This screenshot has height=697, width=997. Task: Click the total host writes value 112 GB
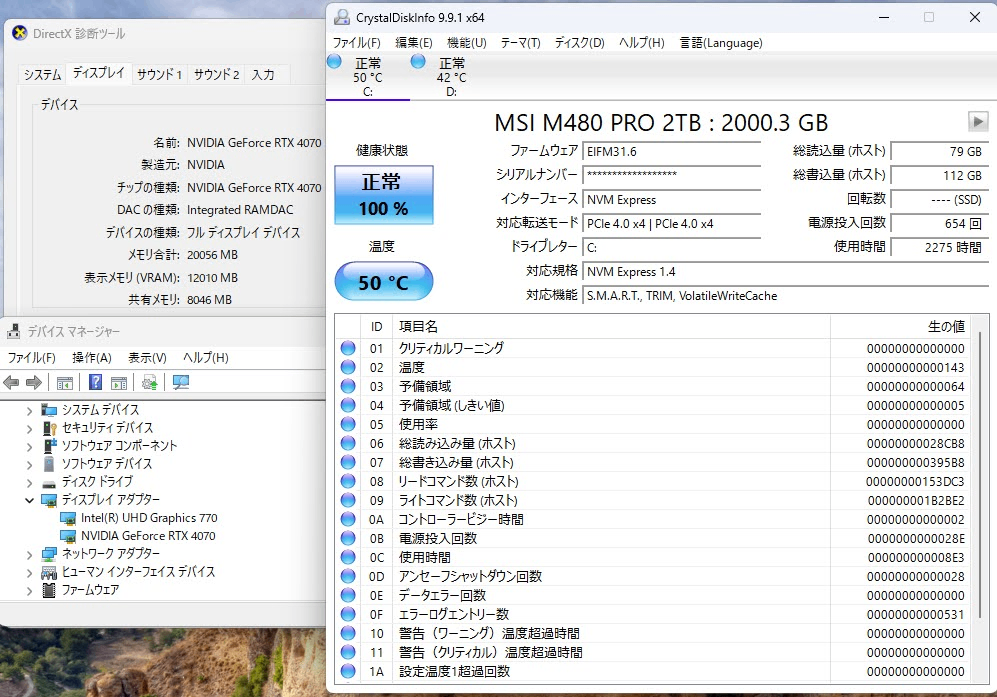[x=940, y=175]
